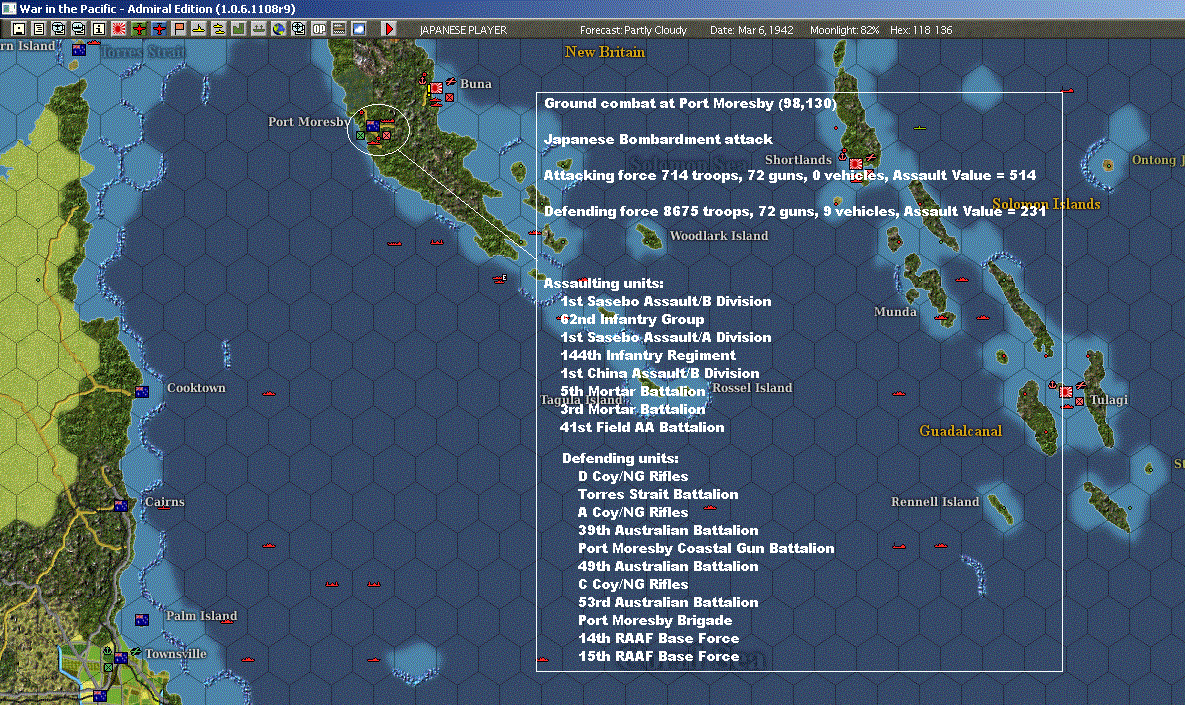Click the green ship silhouette toolbar icon
This screenshot has width=1185, height=705.
259,29
